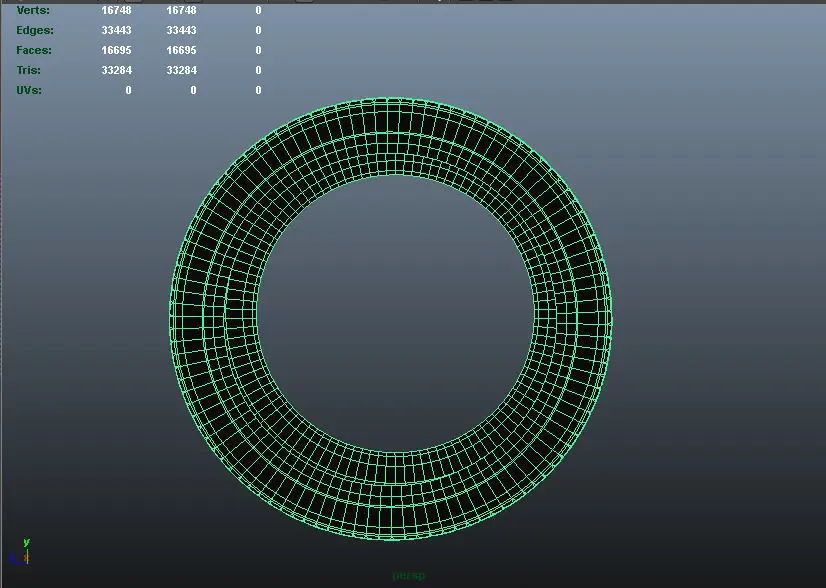Click the 0 value in the Edges row
This screenshot has width=826, height=588.
258,30
